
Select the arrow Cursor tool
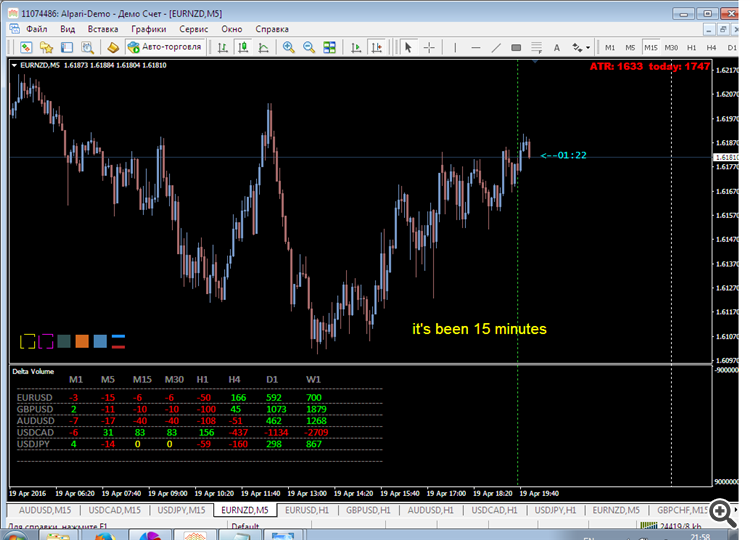point(408,47)
